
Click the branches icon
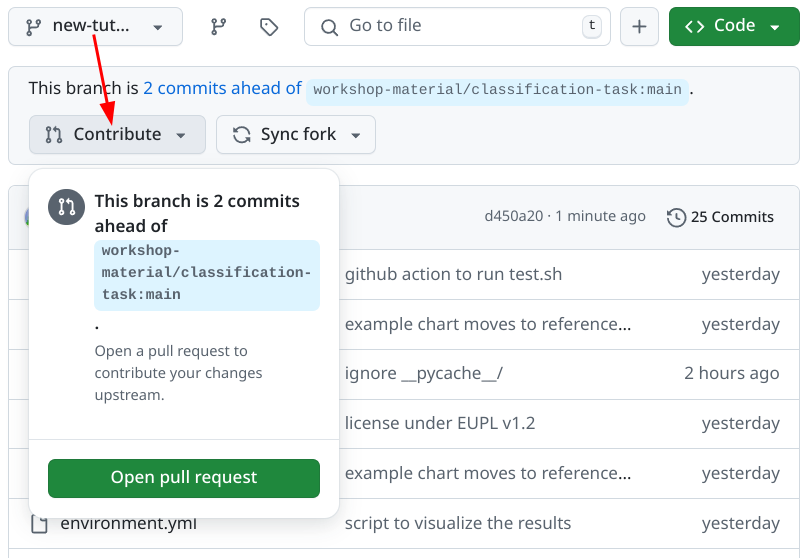click(x=219, y=27)
